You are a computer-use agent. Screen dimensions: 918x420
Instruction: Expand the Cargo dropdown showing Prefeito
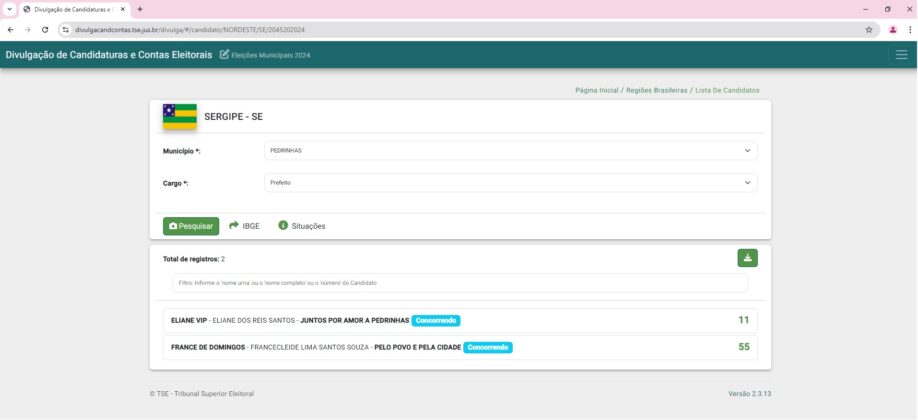(x=511, y=183)
